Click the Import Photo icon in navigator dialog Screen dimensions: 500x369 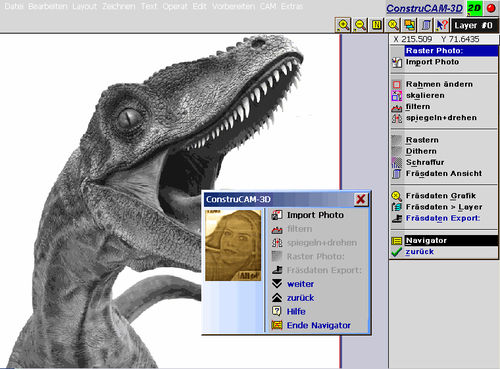(x=277, y=215)
